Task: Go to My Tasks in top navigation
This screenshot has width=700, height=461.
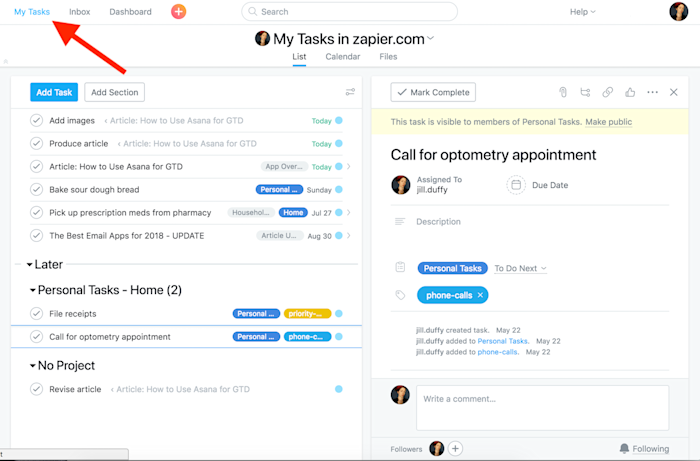Action: click(x=32, y=12)
